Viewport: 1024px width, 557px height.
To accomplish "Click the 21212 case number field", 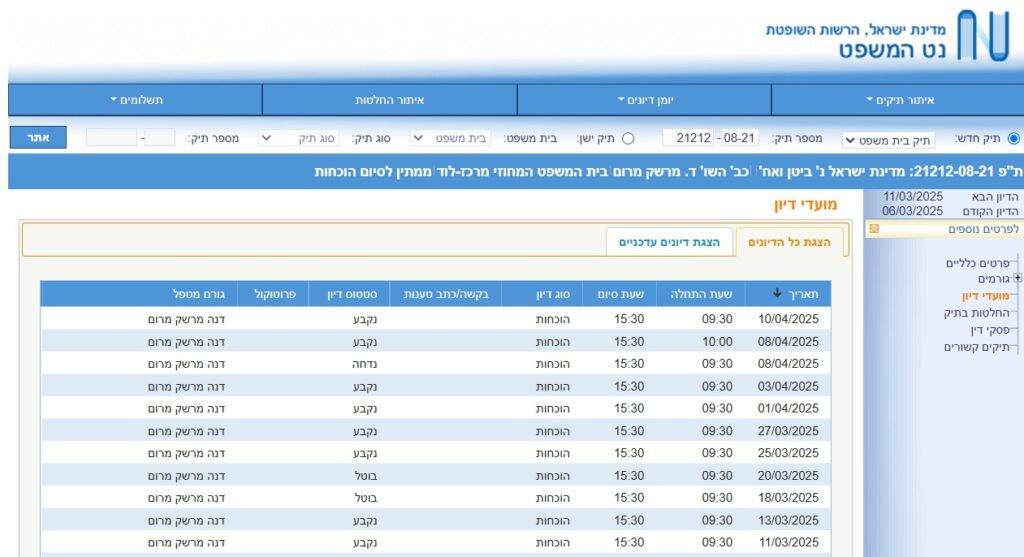I will (690, 138).
